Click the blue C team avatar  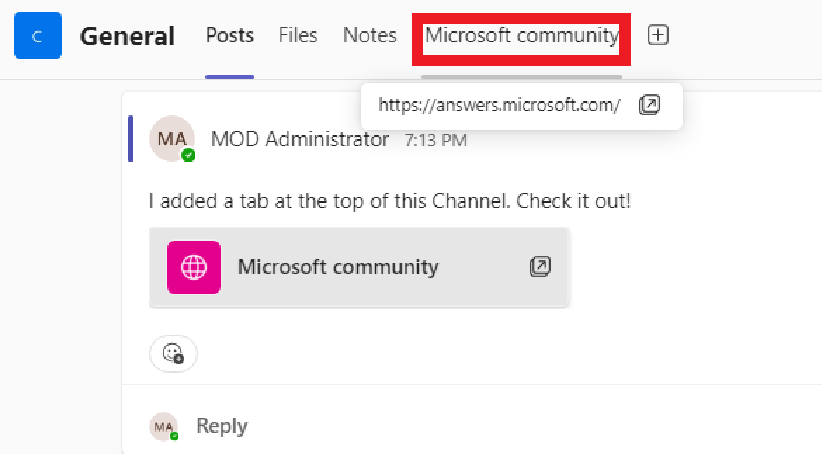point(38,36)
